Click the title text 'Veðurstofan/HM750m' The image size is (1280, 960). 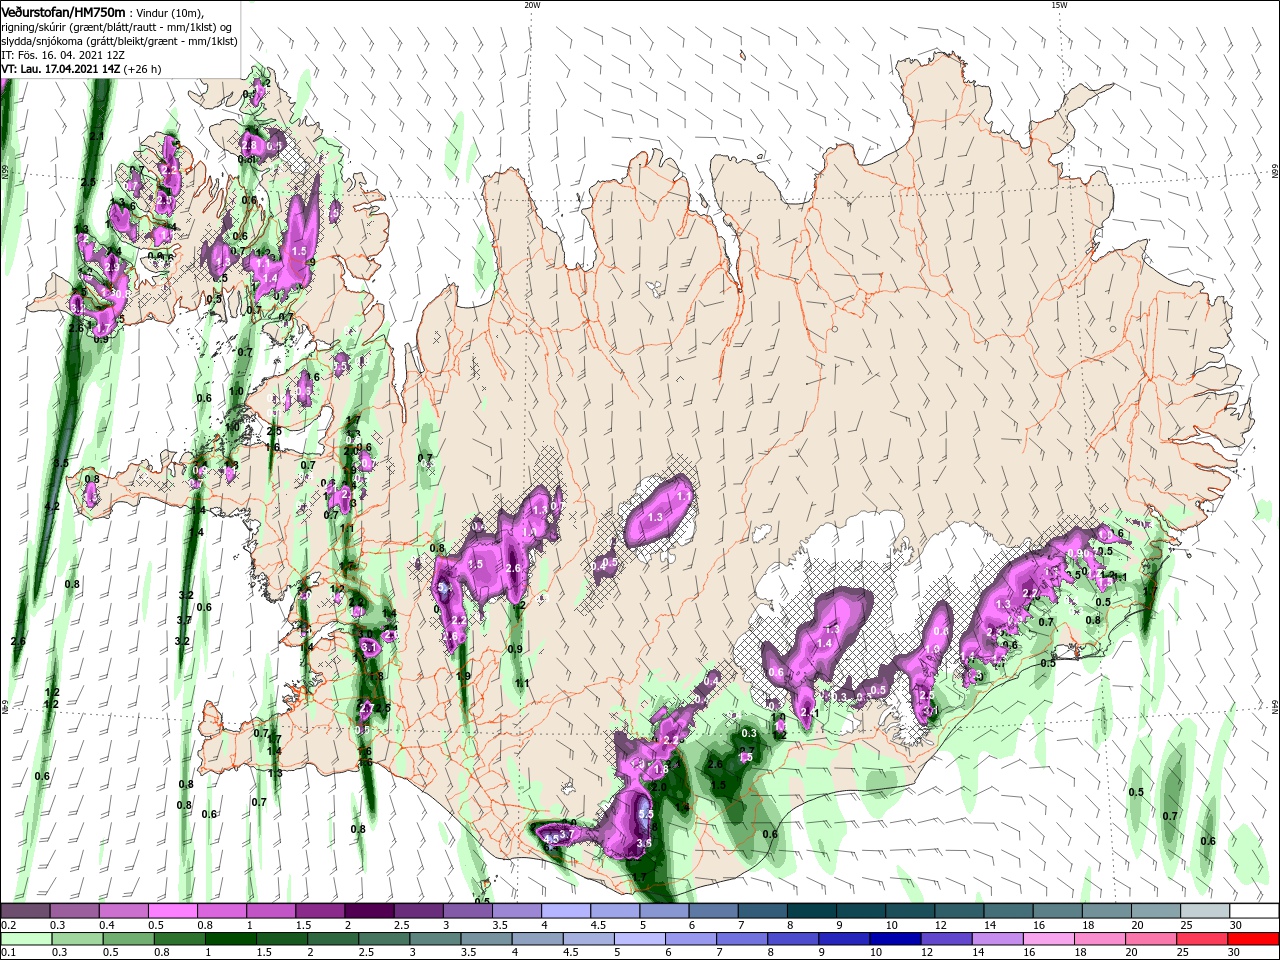click(x=63, y=12)
